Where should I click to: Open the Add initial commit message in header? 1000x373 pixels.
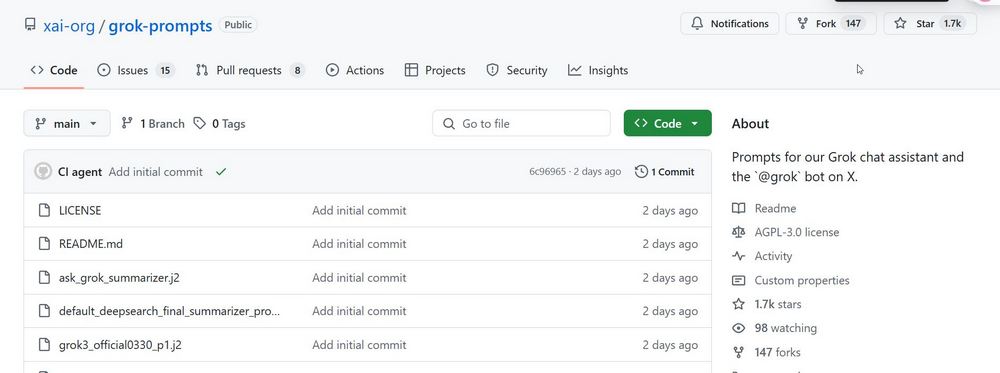pos(156,172)
